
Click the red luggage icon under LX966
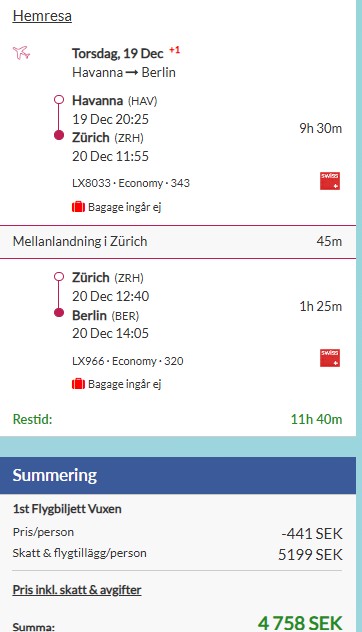click(78, 384)
